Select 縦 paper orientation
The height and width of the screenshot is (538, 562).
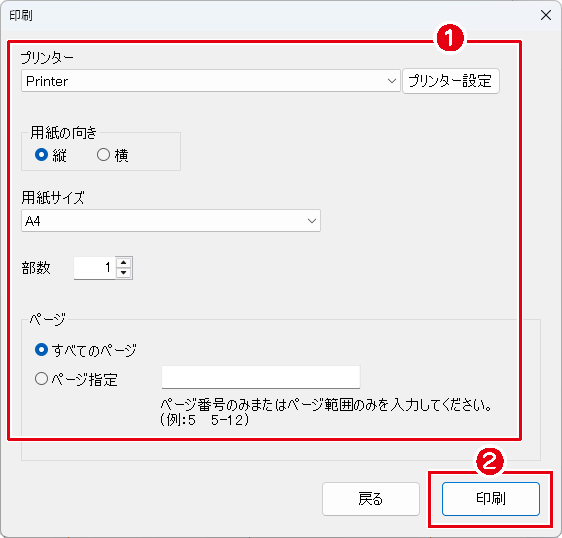42,155
